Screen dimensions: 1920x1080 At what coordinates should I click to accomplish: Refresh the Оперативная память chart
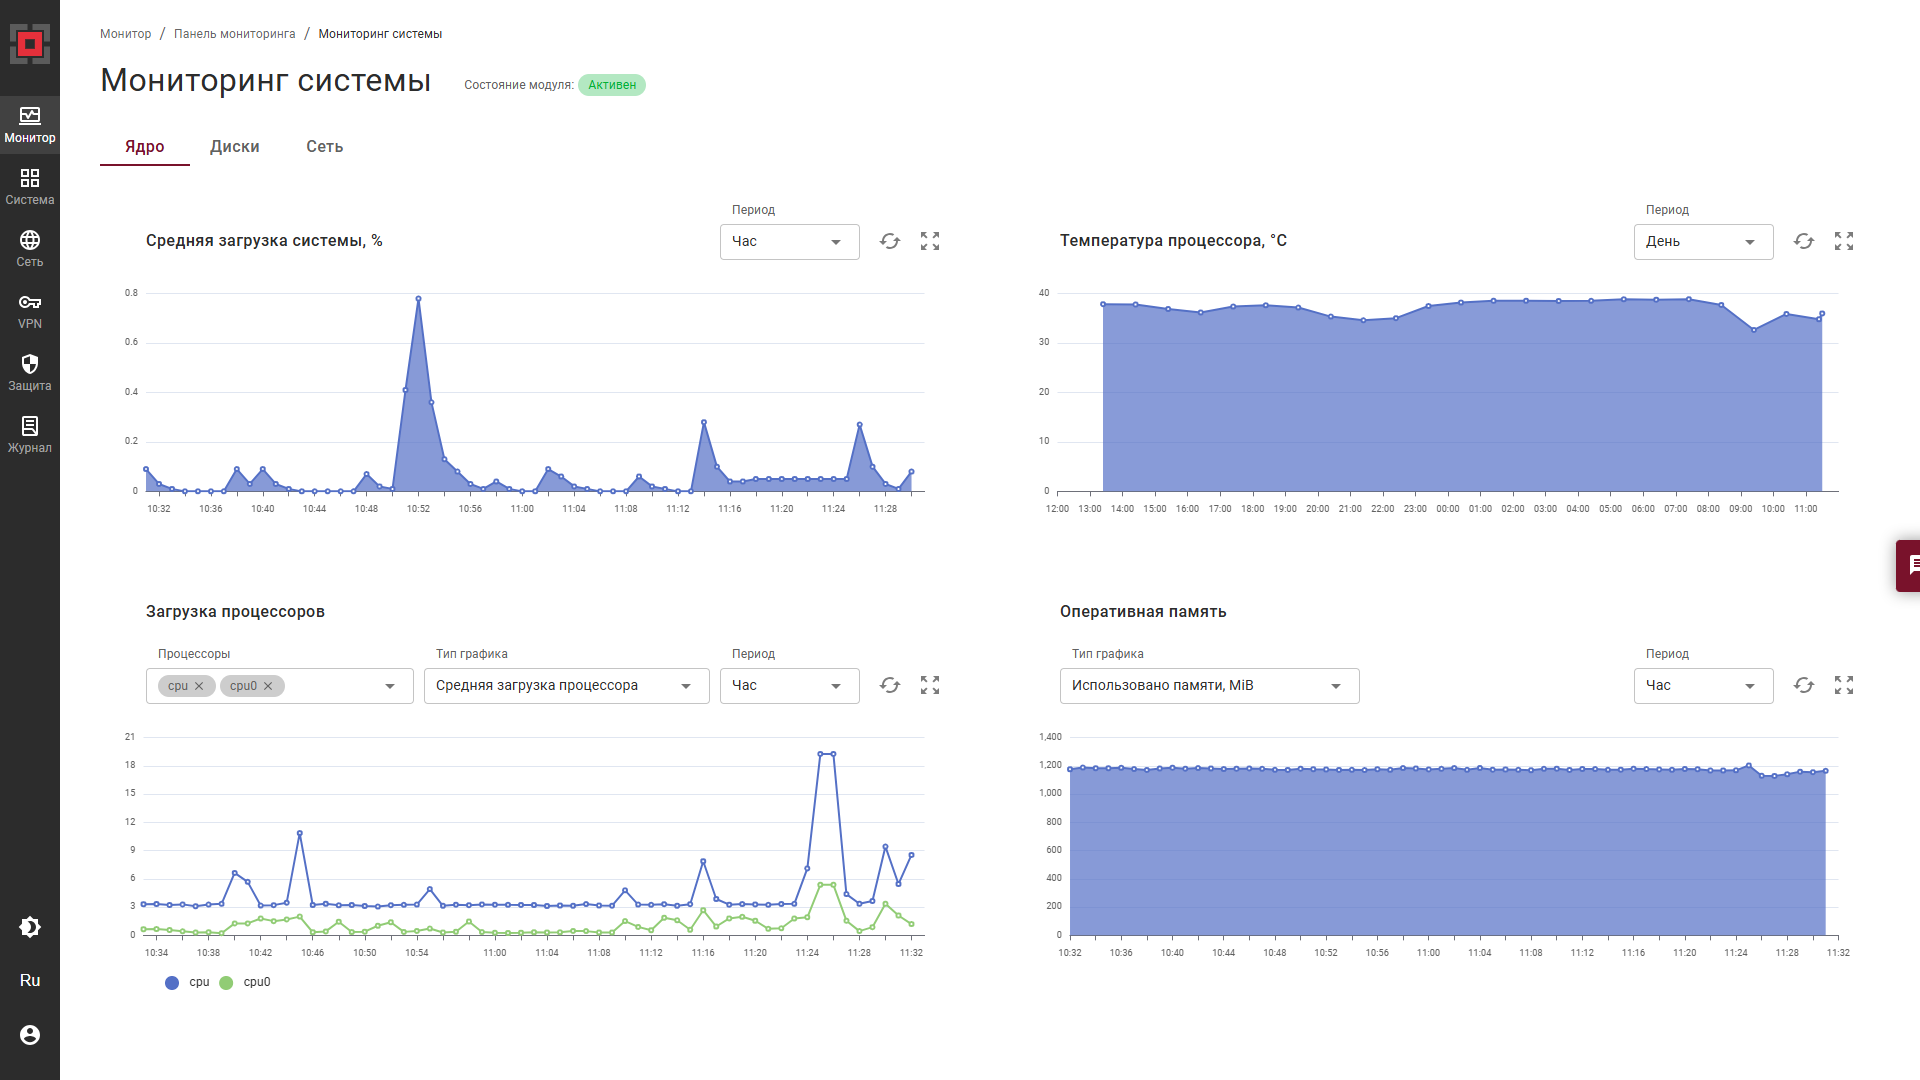coord(1803,685)
